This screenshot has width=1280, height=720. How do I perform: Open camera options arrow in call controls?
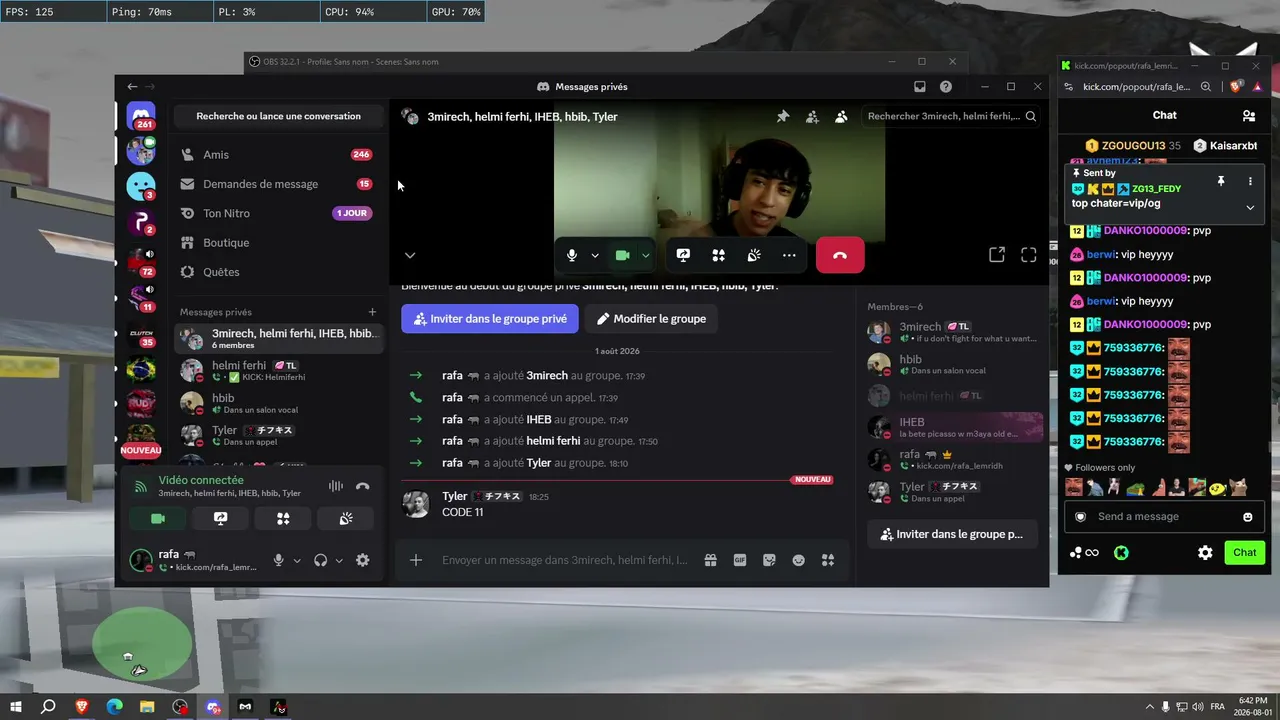point(646,255)
